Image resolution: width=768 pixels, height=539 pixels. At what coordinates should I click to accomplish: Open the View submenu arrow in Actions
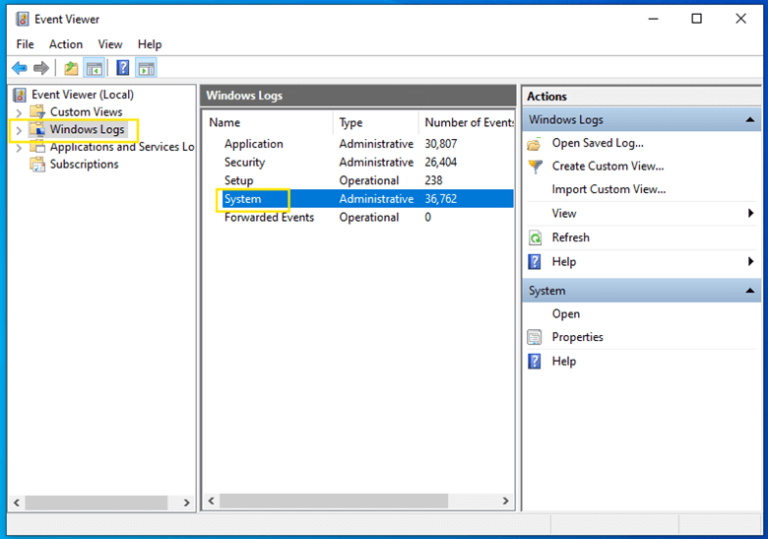(750, 213)
